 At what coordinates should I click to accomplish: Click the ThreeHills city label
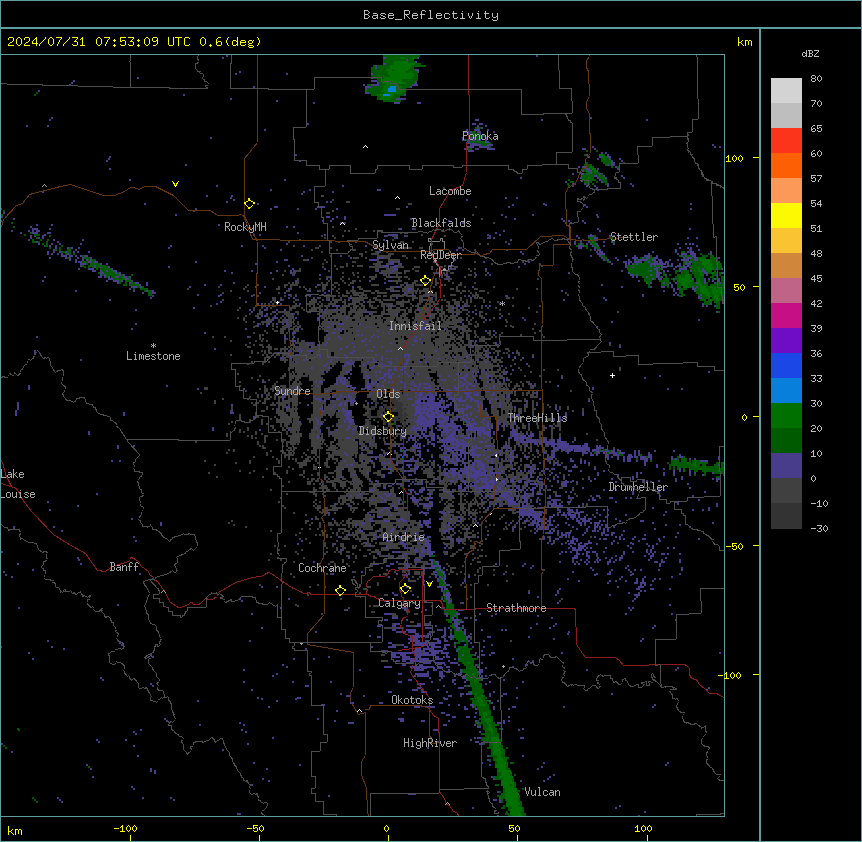pos(537,418)
